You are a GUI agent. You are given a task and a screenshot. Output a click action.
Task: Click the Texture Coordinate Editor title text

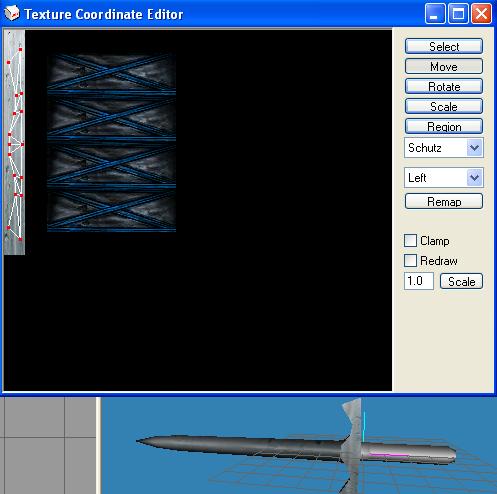tap(104, 14)
